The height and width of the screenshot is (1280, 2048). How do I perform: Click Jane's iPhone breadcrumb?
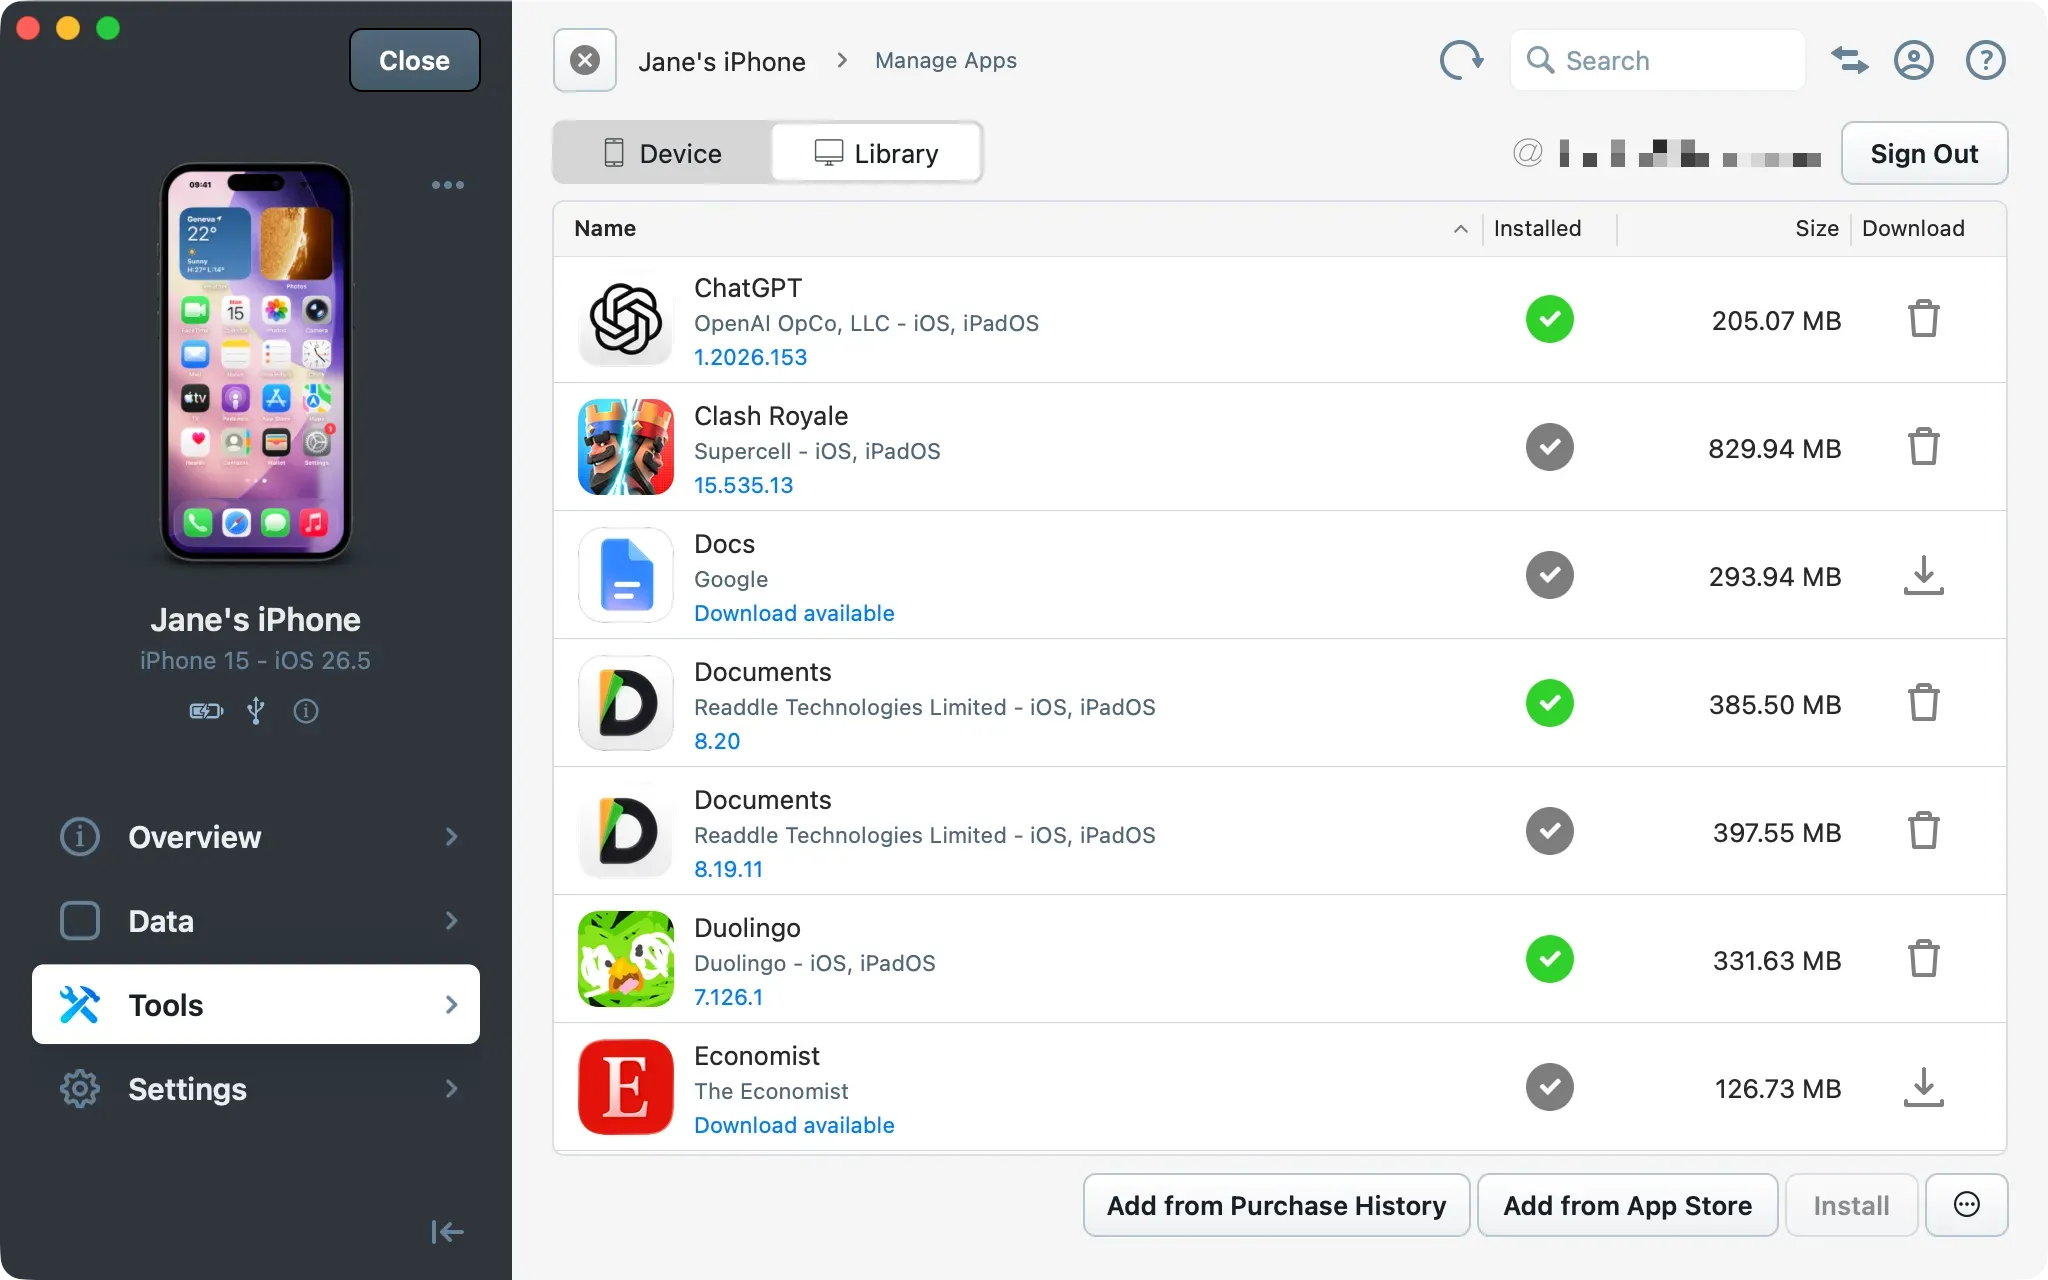(x=722, y=61)
